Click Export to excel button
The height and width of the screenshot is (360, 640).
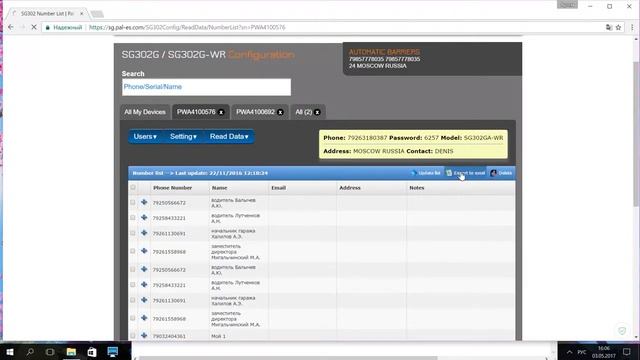tap(466, 173)
